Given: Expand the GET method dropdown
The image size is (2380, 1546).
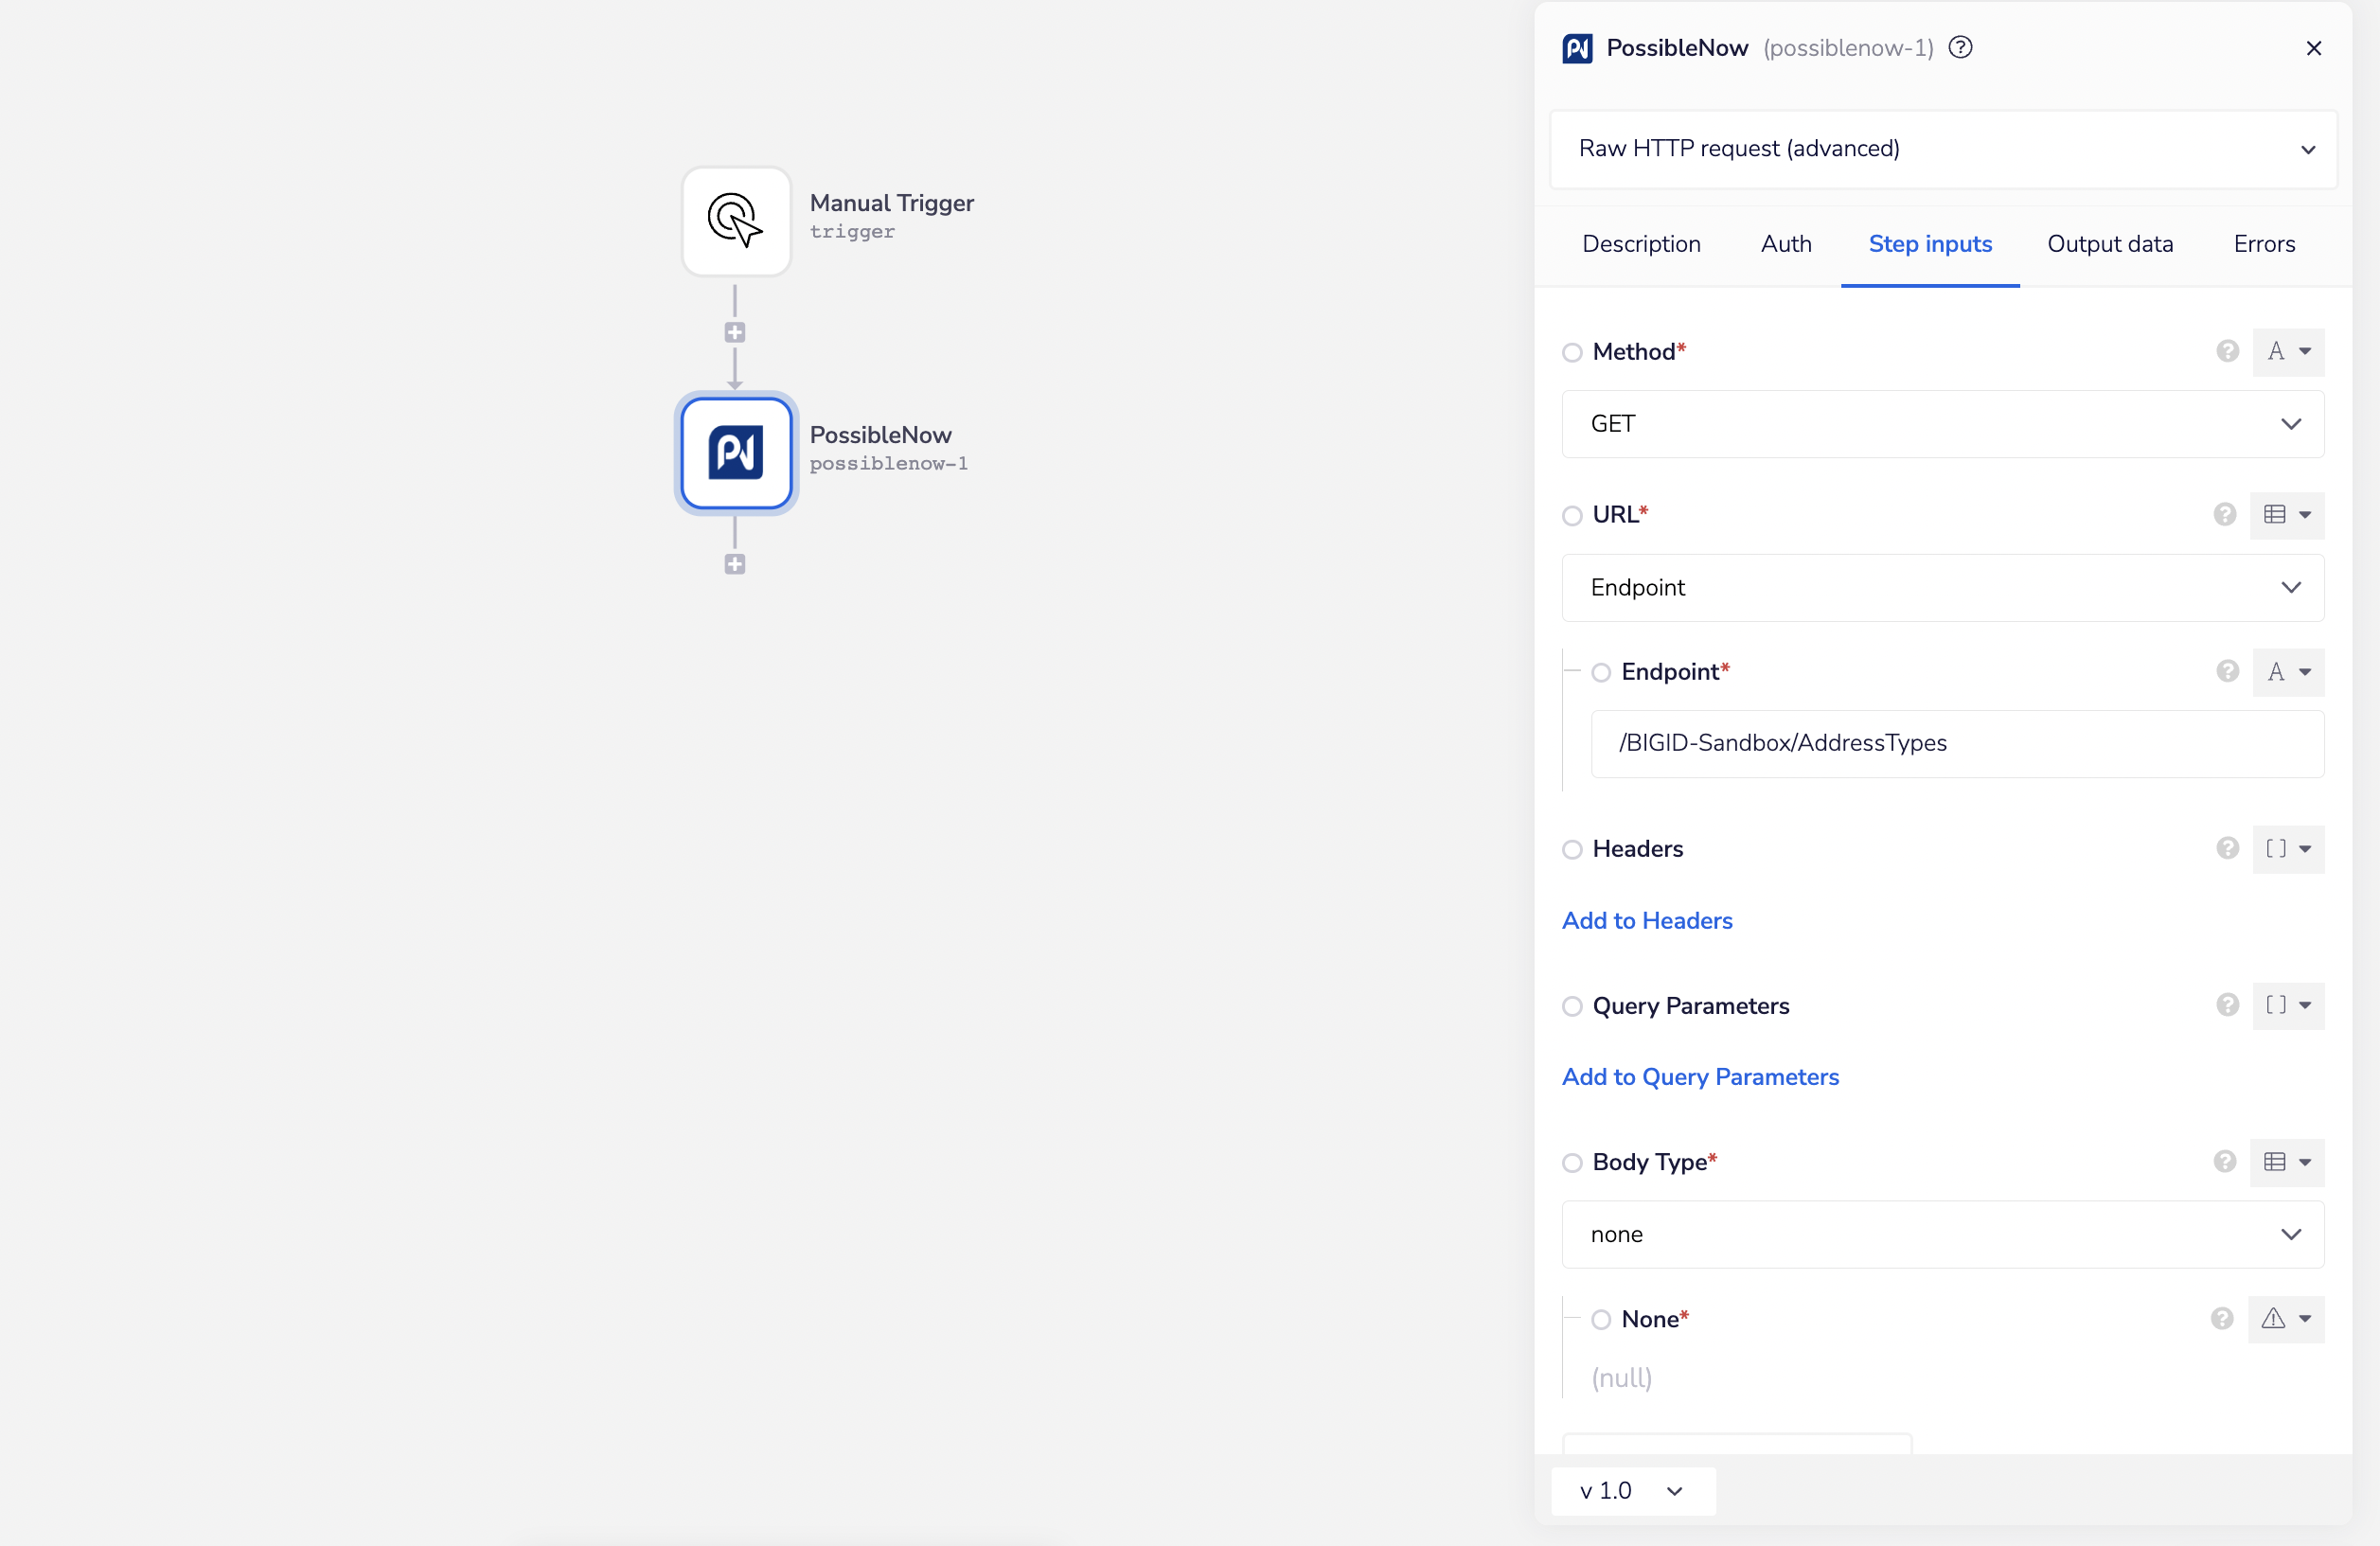Looking at the screenshot, I should click(1942, 424).
